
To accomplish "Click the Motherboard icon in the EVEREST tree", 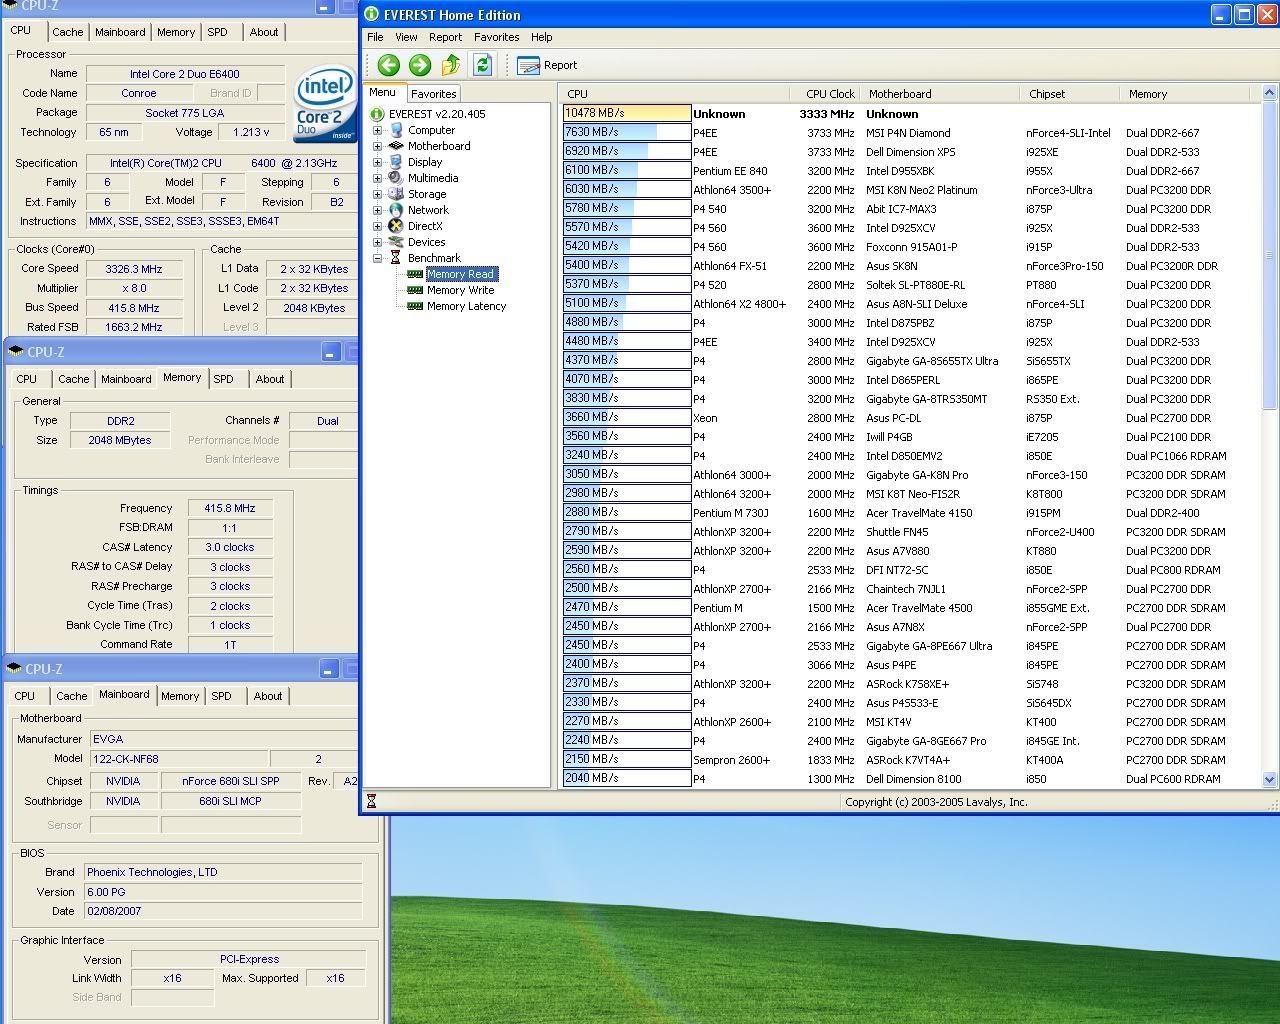I will point(396,146).
